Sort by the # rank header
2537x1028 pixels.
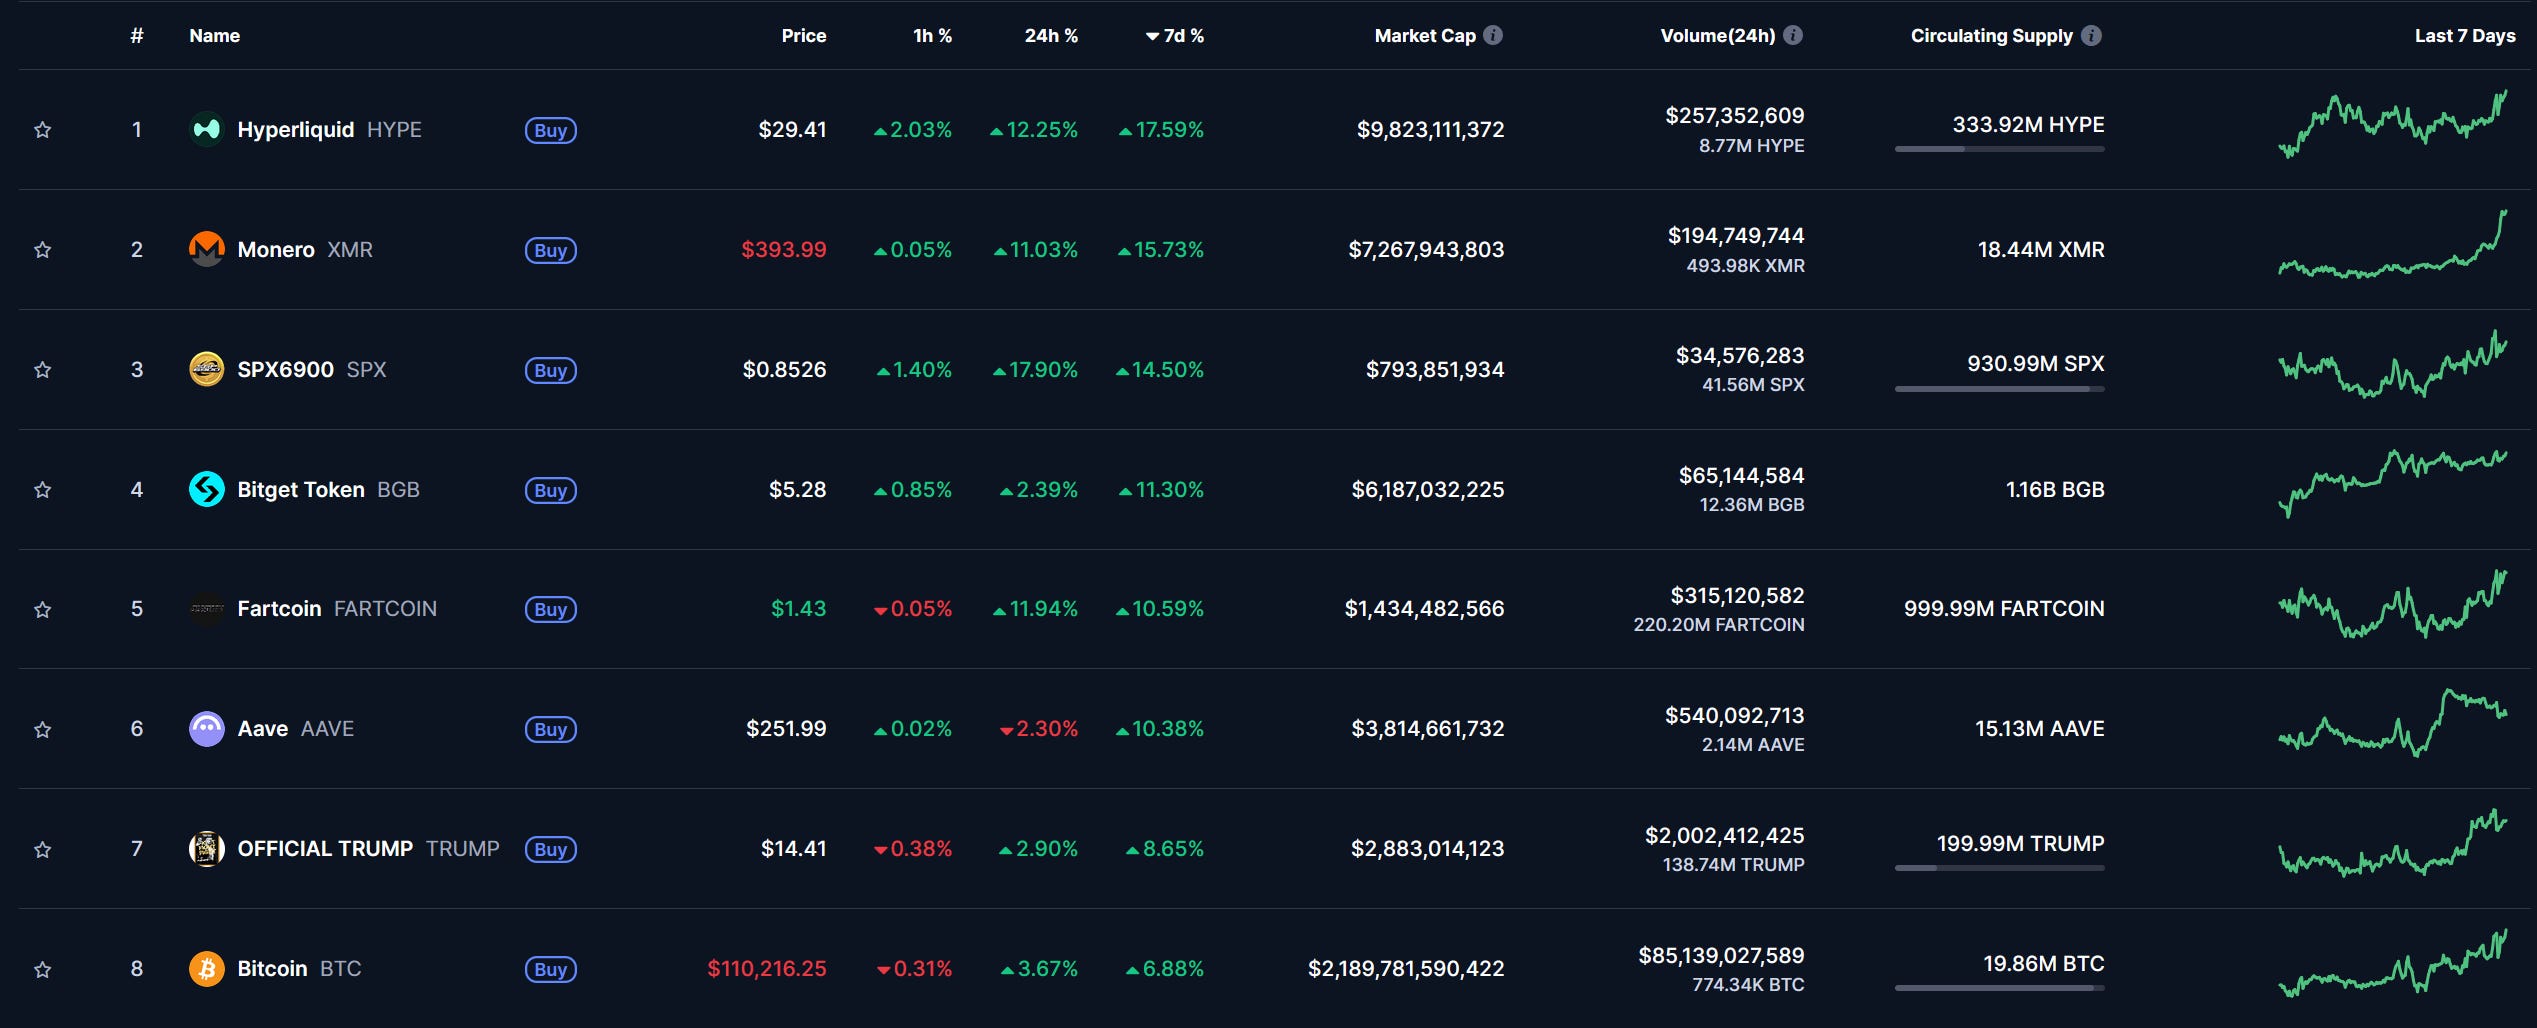[x=137, y=36]
